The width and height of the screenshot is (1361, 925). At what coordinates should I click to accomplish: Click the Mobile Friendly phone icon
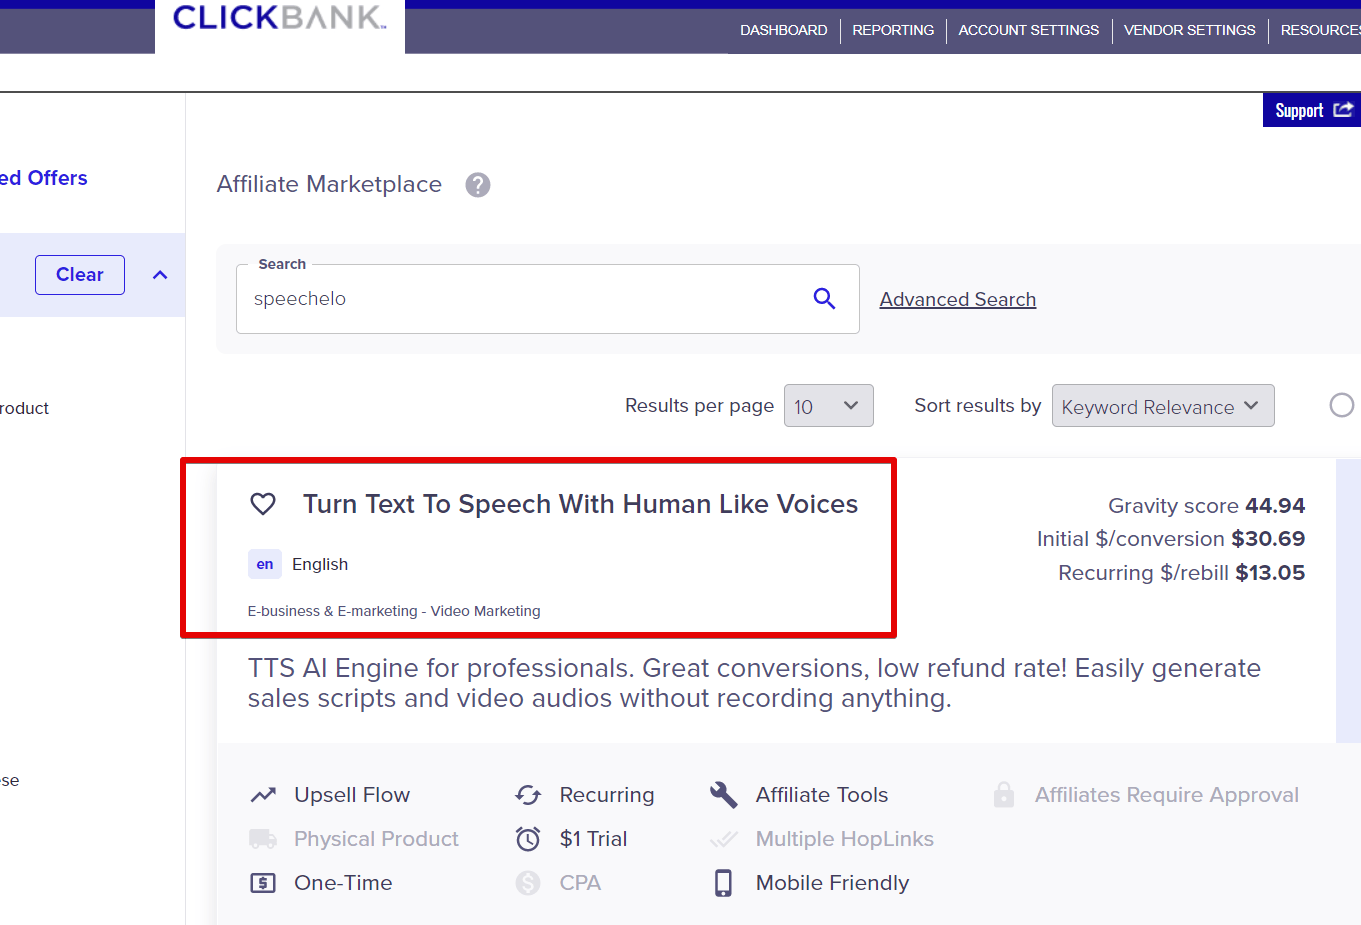point(723,883)
